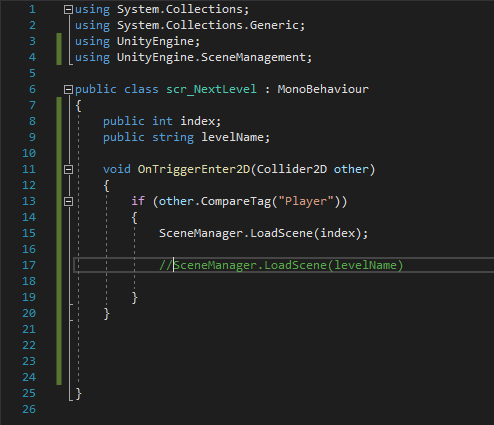Select line number 11 in the gutter
Image resolution: width=494 pixels, height=425 pixels.
point(29,169)
